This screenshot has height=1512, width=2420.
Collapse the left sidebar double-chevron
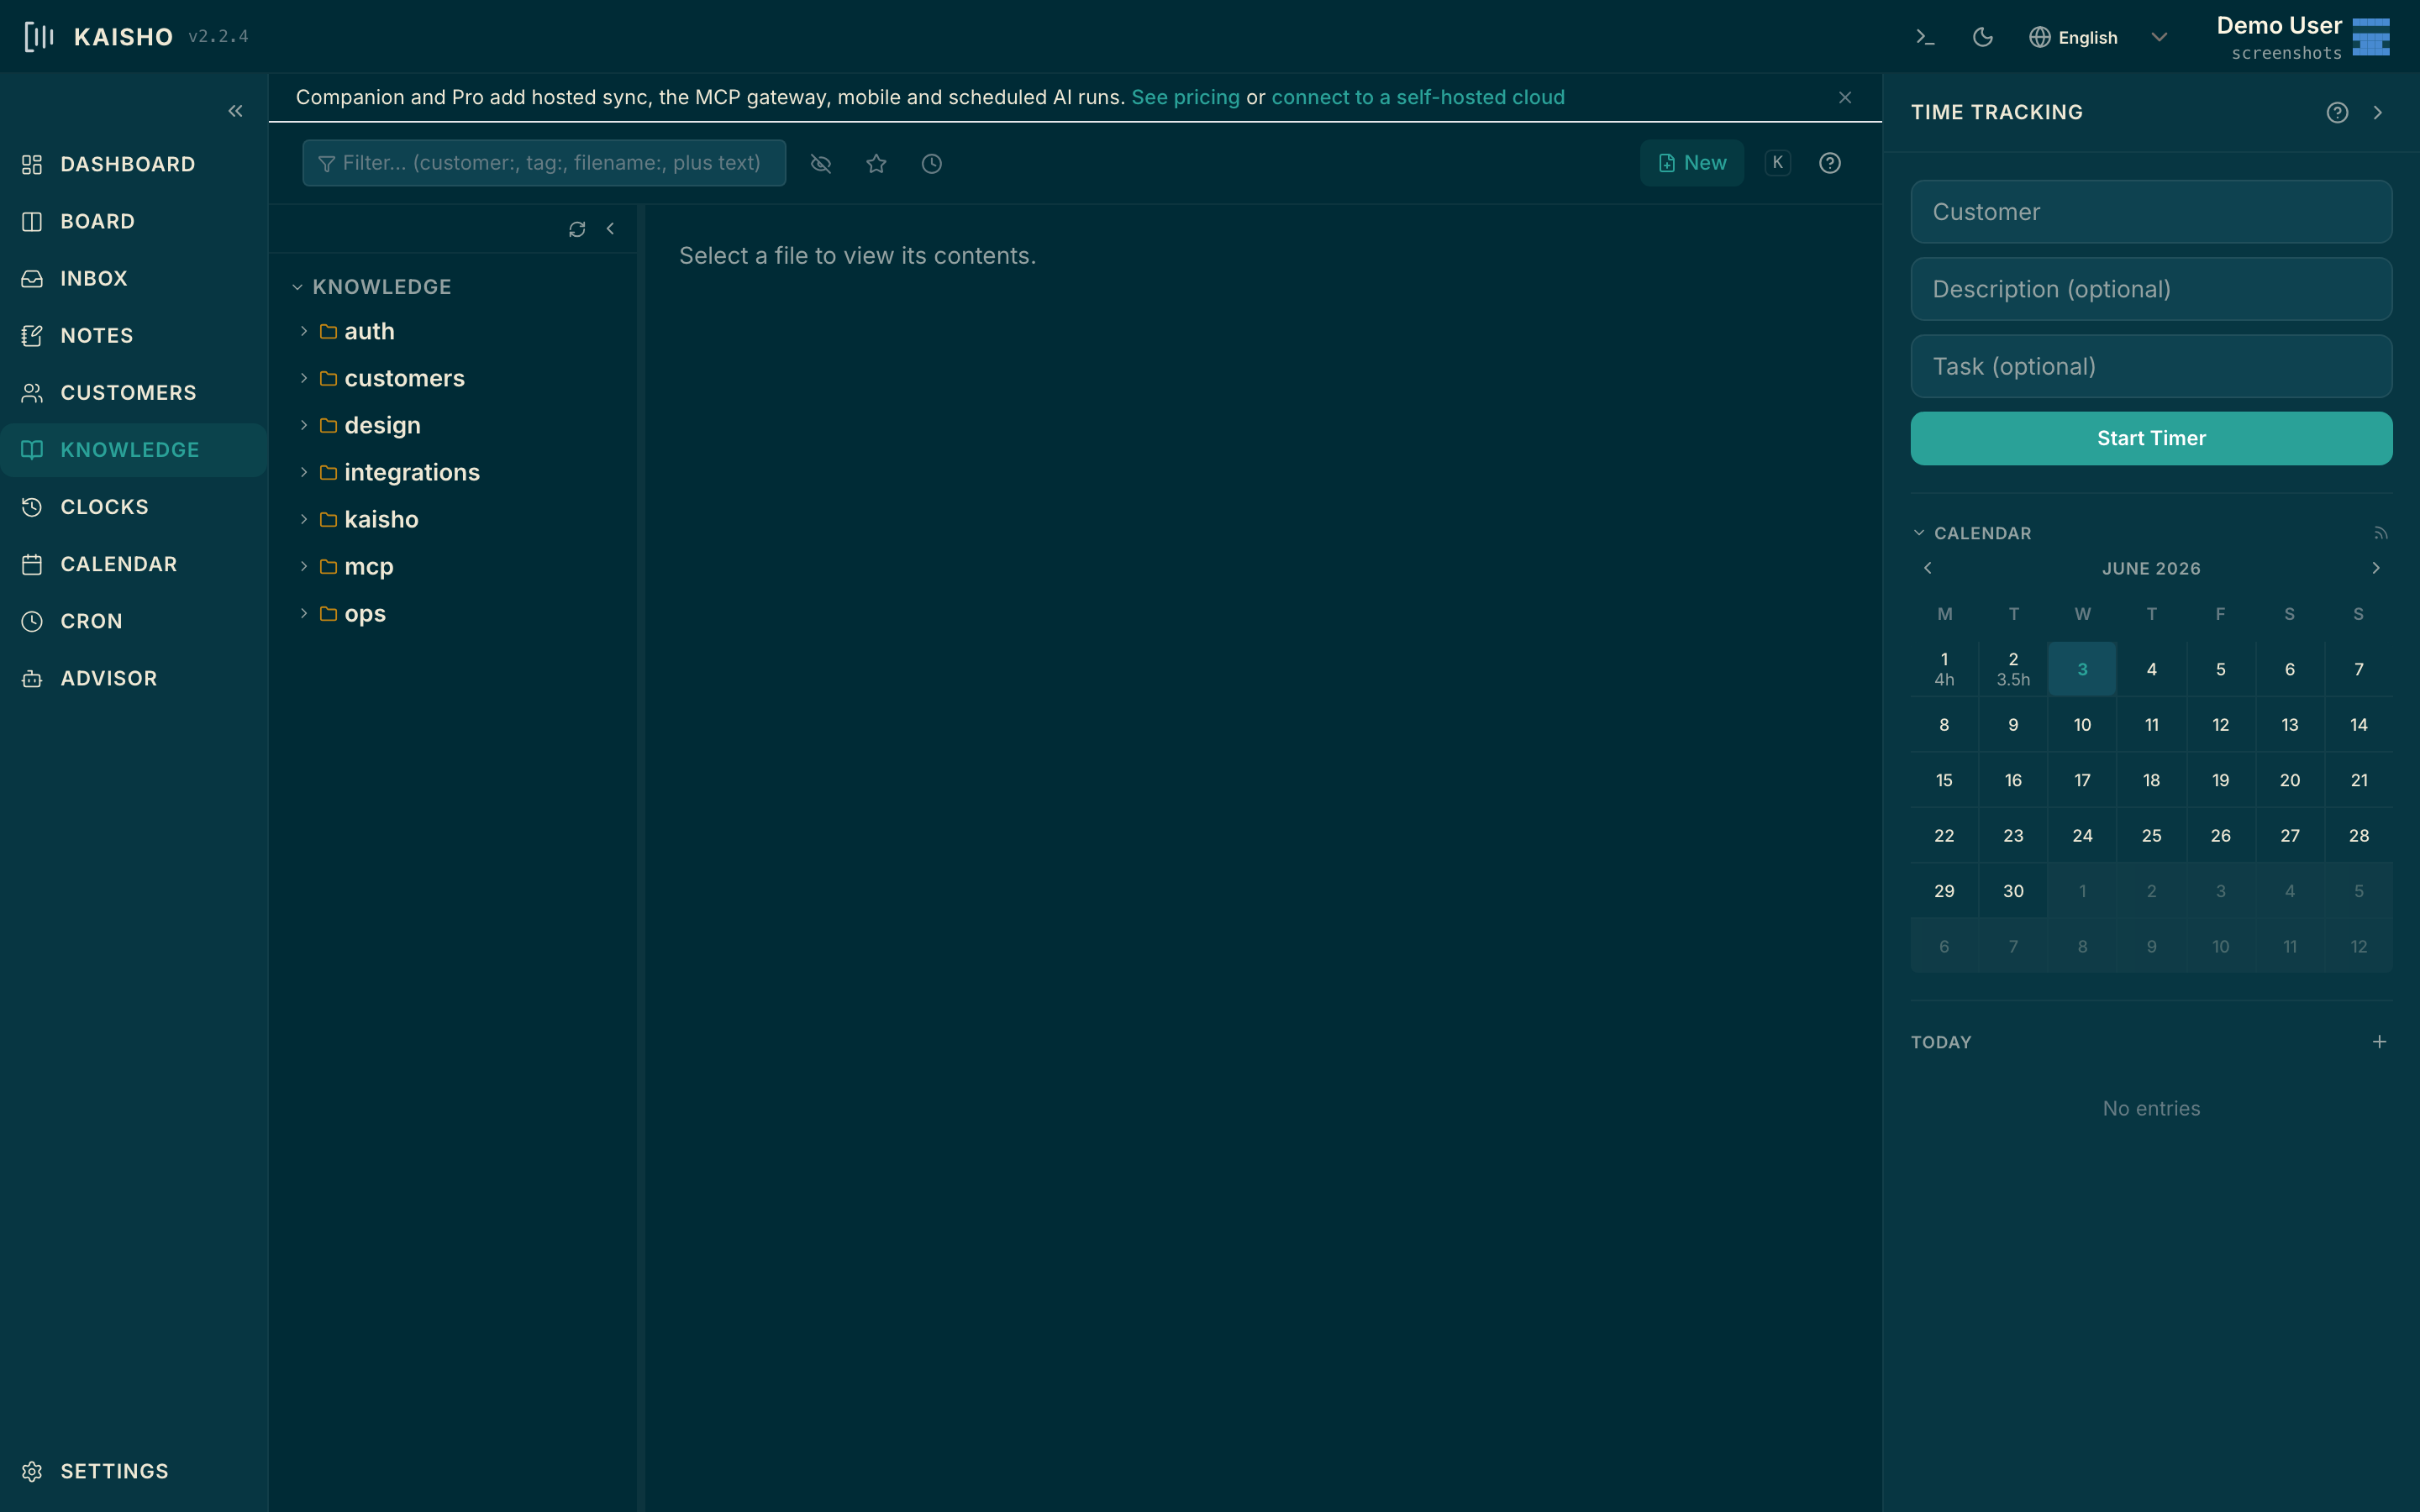235,111
